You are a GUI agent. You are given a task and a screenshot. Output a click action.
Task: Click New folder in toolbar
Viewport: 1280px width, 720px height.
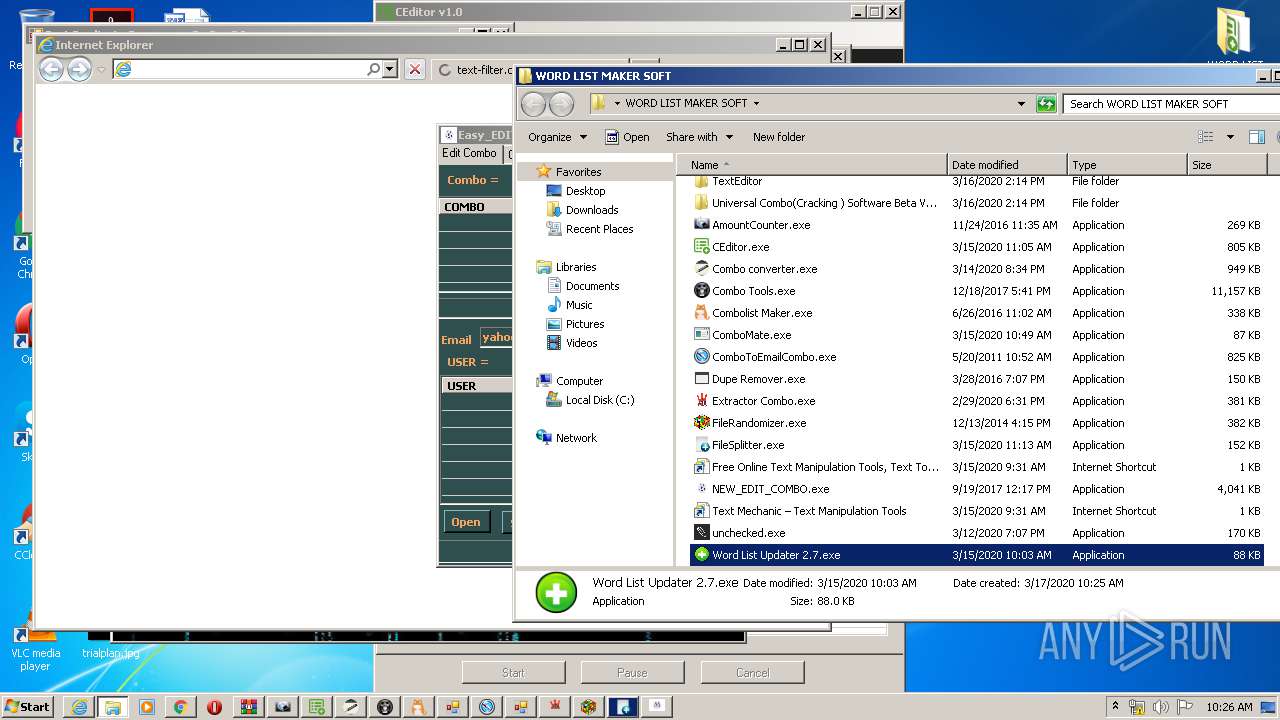pos(779,137)
